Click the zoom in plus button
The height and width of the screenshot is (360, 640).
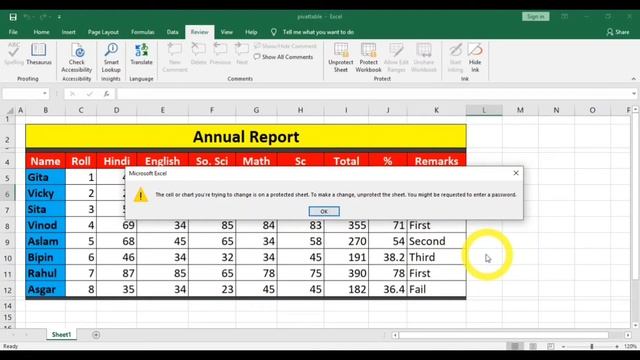pyautogui.click(x=617, y=347)
